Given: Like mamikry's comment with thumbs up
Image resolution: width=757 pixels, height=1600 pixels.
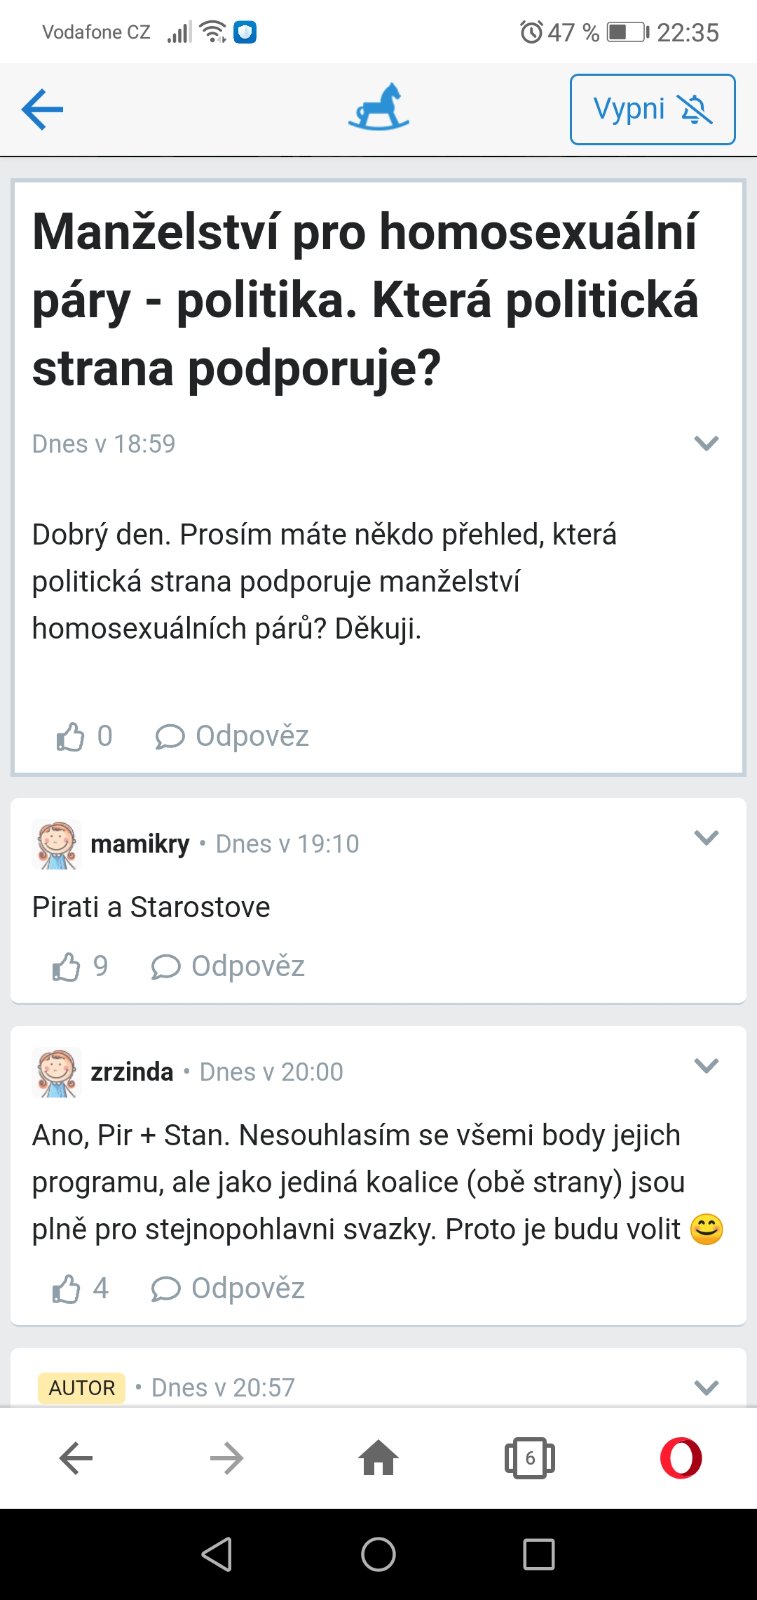Looking at the screenshot, I should point(67,967).
